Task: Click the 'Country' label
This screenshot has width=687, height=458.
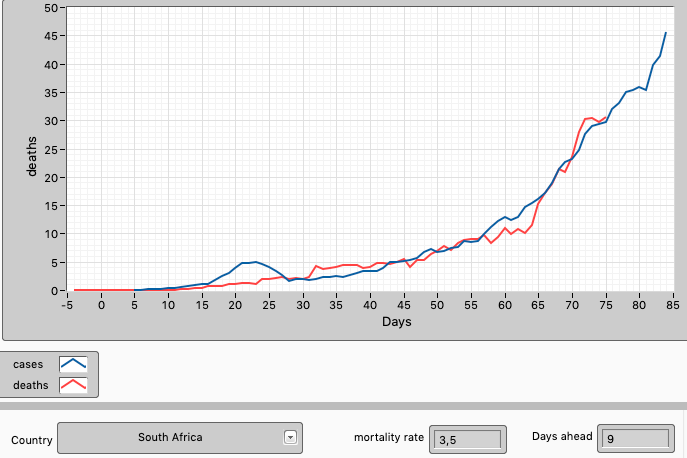Action: pos(32,440)
